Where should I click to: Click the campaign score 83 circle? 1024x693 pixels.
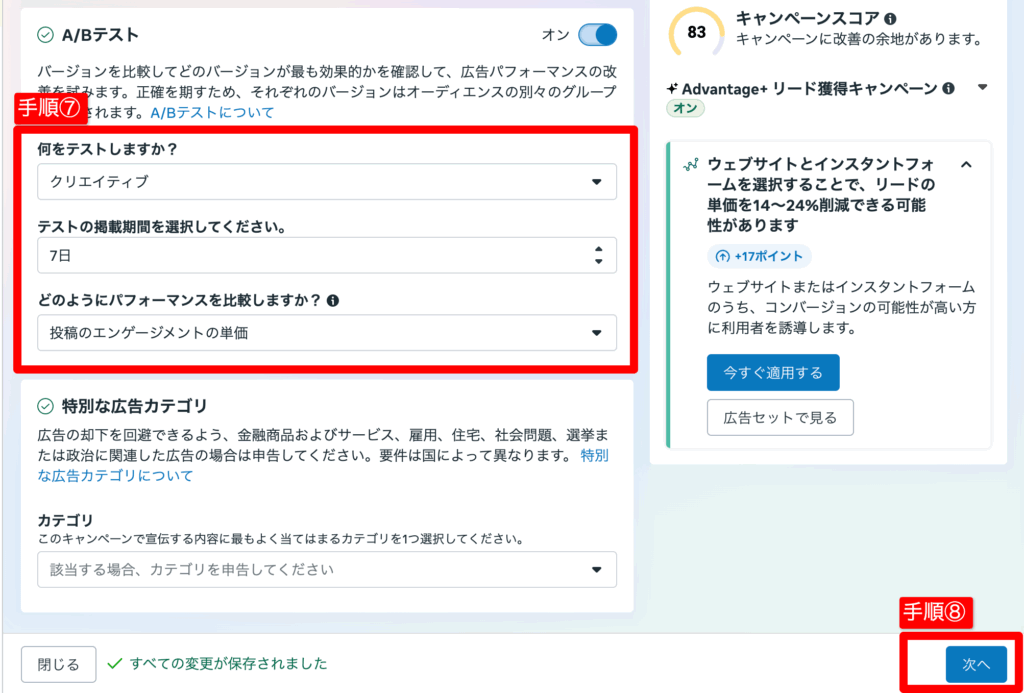point(697,32)
